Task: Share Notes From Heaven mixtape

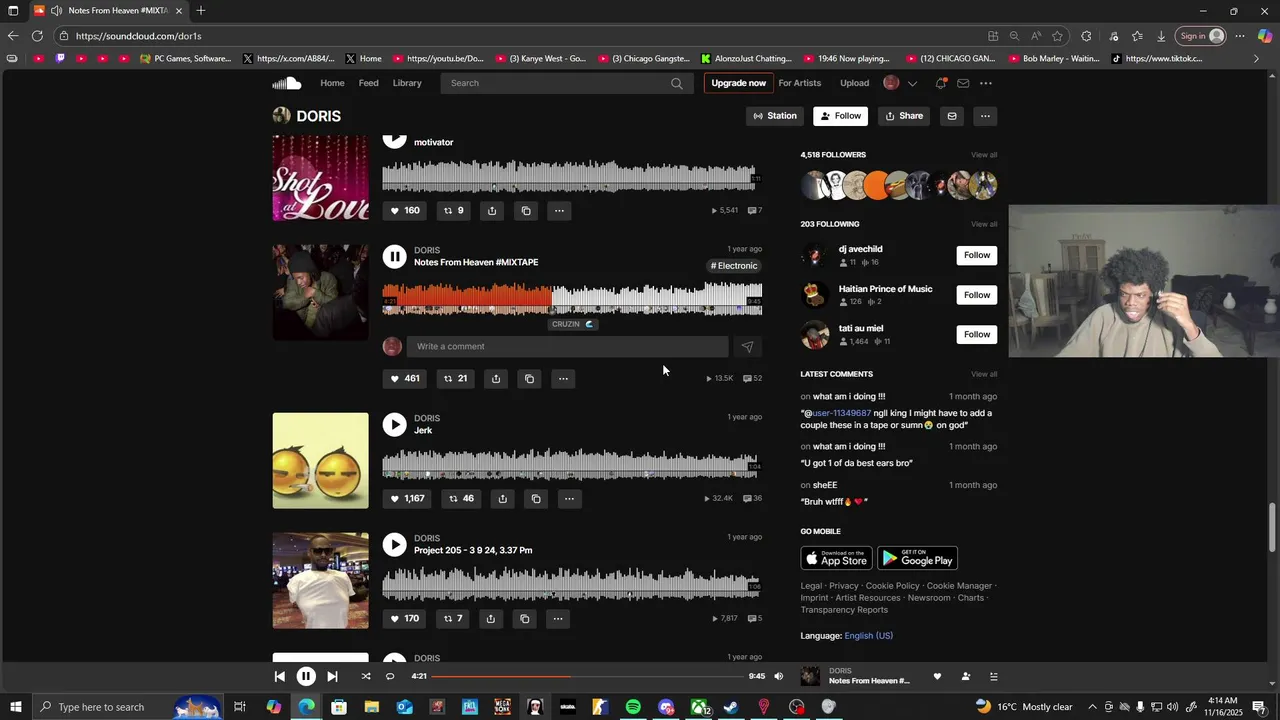Action: pyautogui.click(x=496, y=378)
